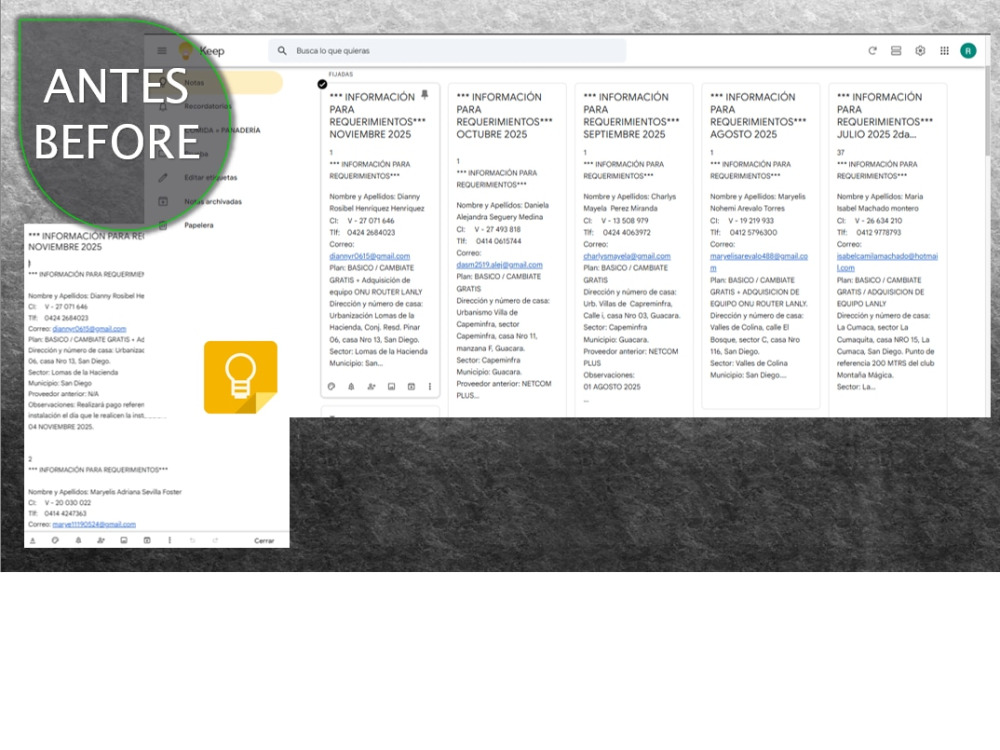Set a reminder on NOVIEMBRE card
1000x750 pixels.
click(x=351, y=386)
